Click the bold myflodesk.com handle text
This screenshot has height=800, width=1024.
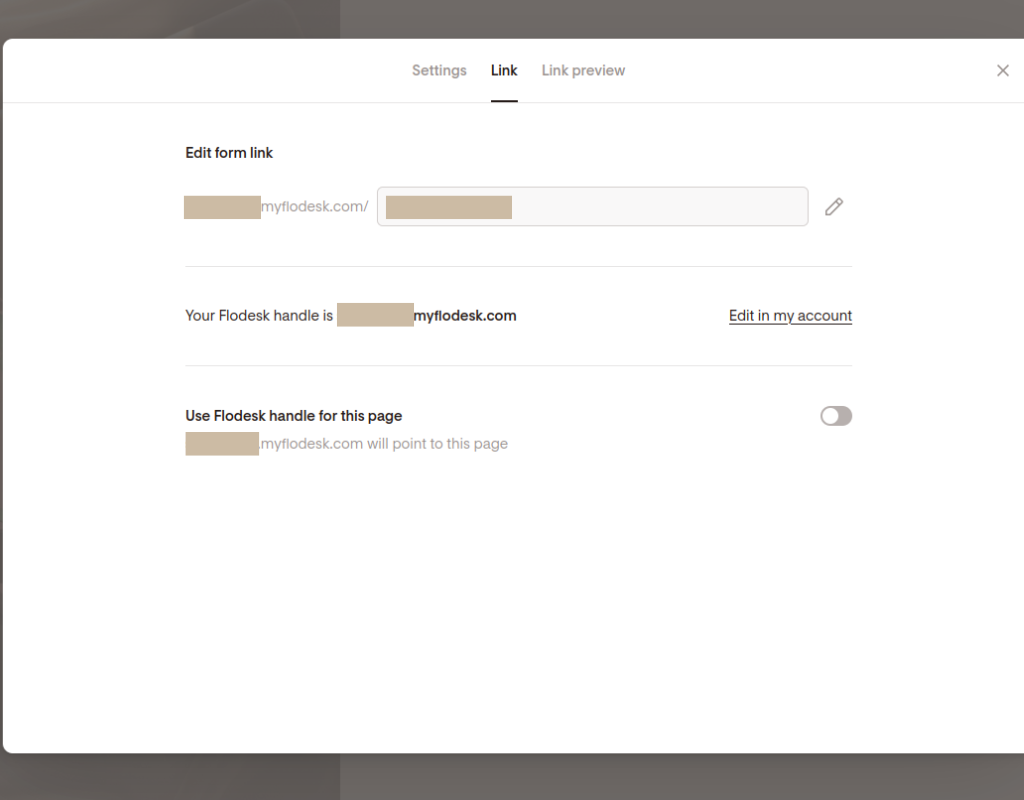pyautogui.click(x=465, y=316)
